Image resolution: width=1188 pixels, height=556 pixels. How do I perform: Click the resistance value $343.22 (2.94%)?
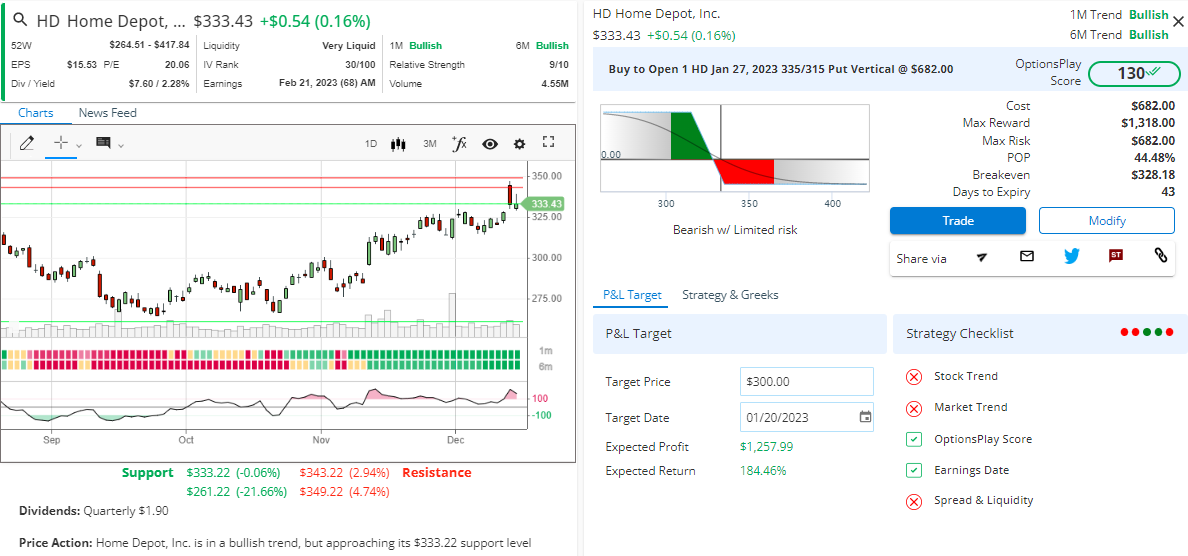coord(345,473)
